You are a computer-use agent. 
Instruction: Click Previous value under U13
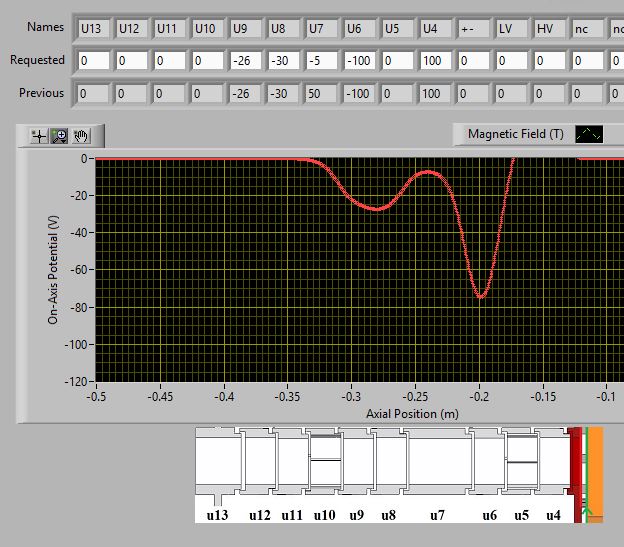pyautogui.click(x=93, y=93)
